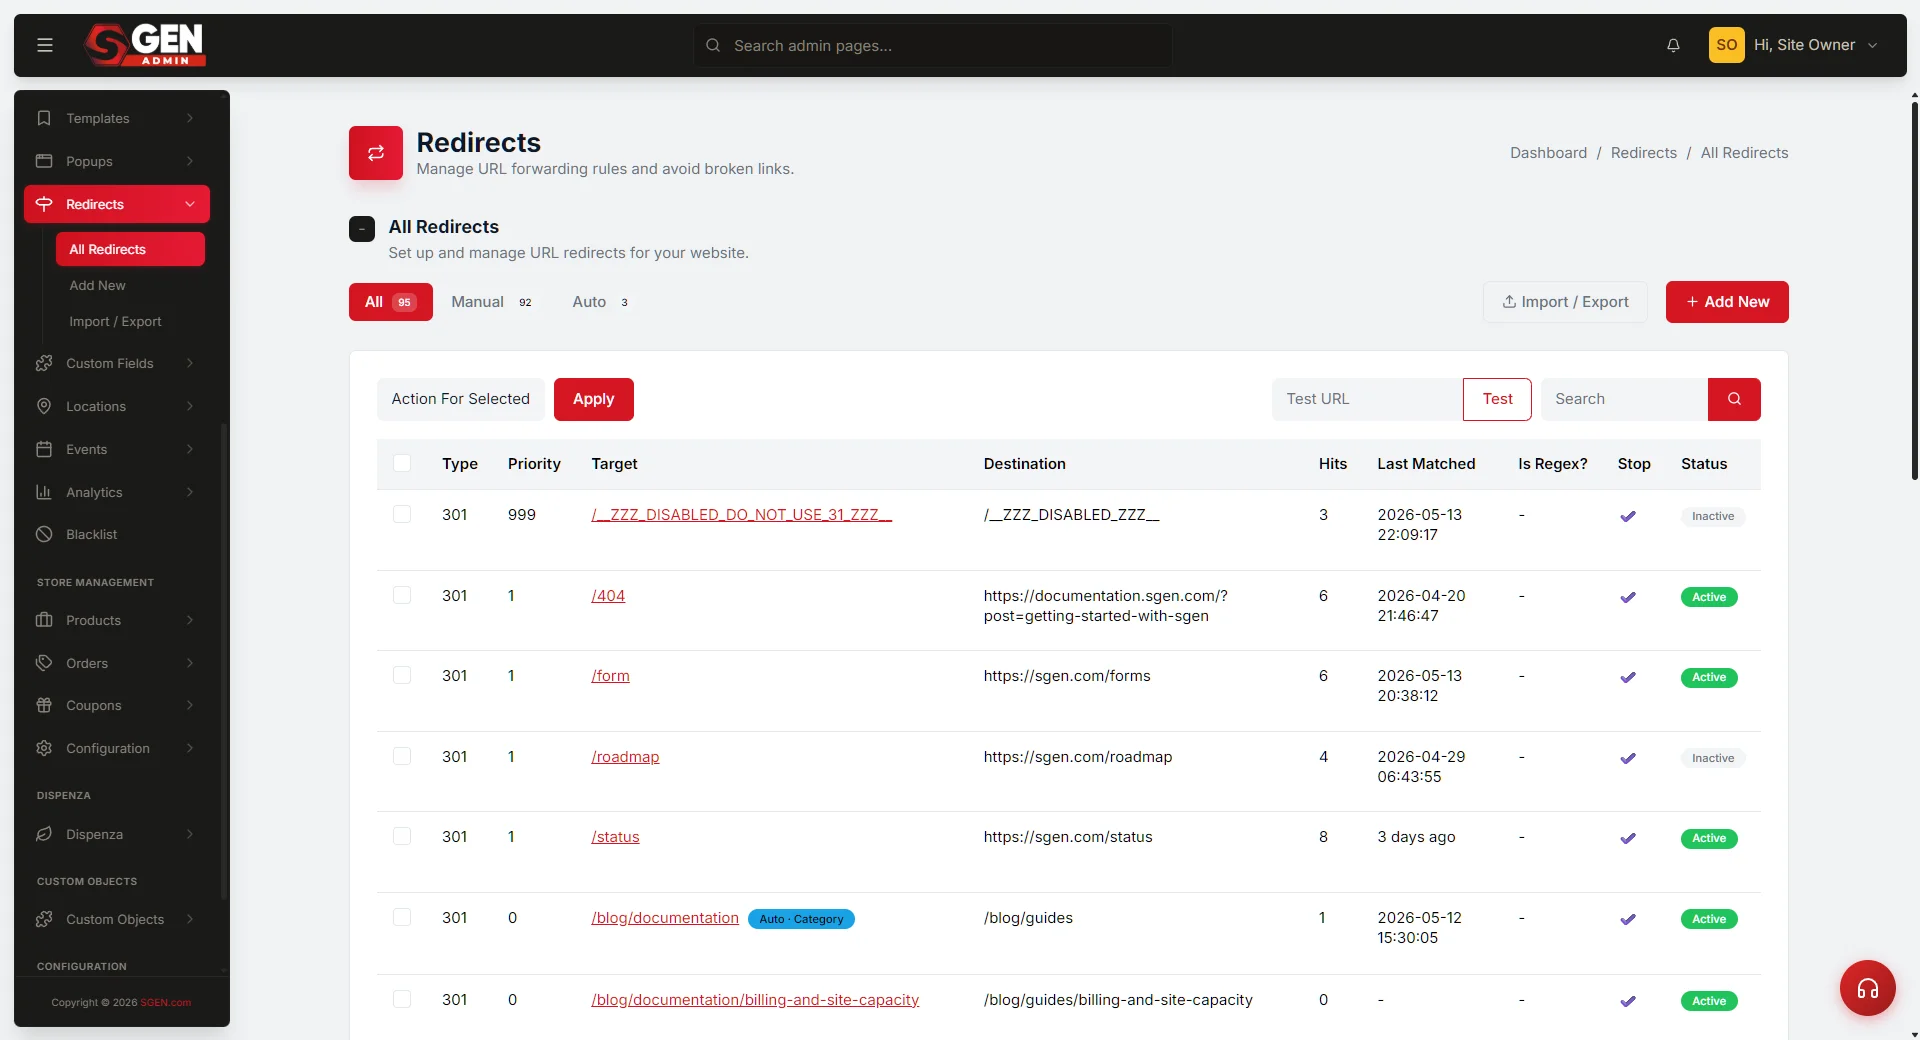Click the Locations pin icon

click(x=44, y=406)
